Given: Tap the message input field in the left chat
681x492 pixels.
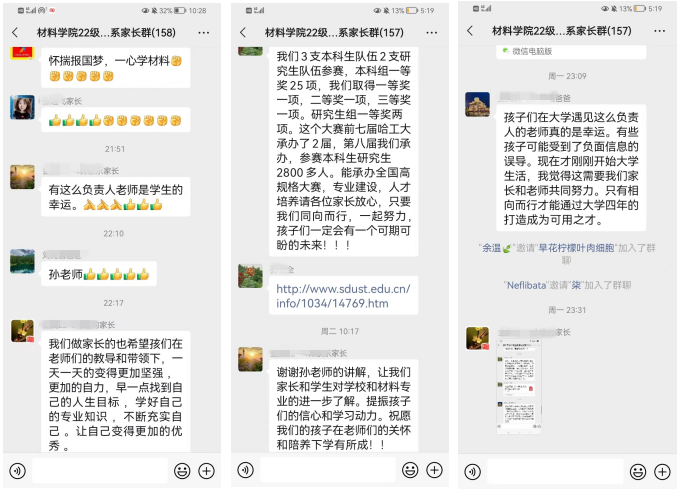Looking at the screenshot, I should click(x=100, y=470).
